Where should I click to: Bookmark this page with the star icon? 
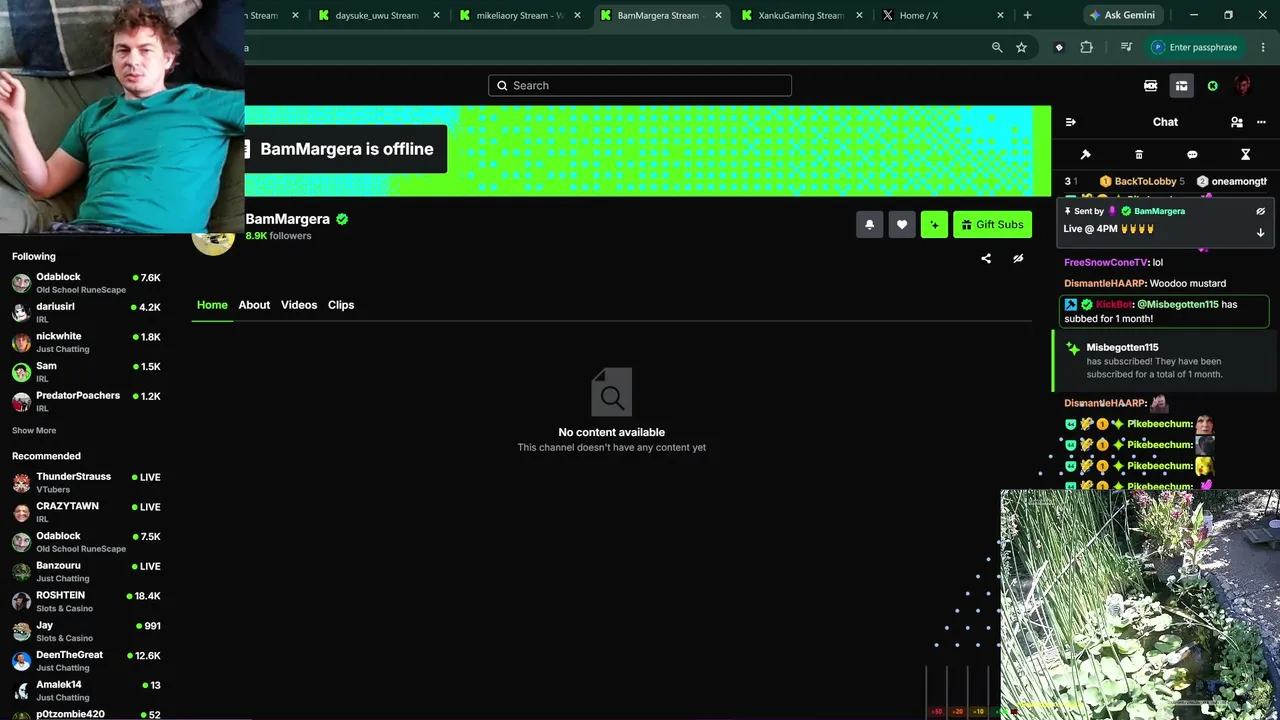point(1021,47)
